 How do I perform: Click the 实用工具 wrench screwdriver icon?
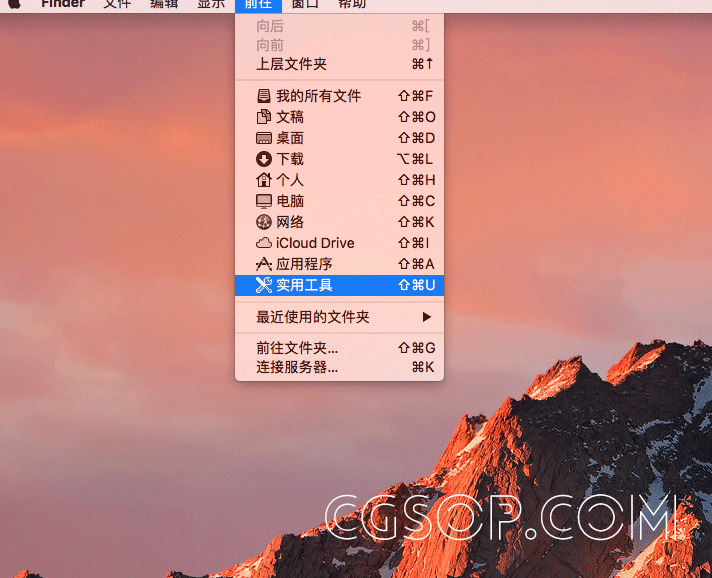pos(264,285)
